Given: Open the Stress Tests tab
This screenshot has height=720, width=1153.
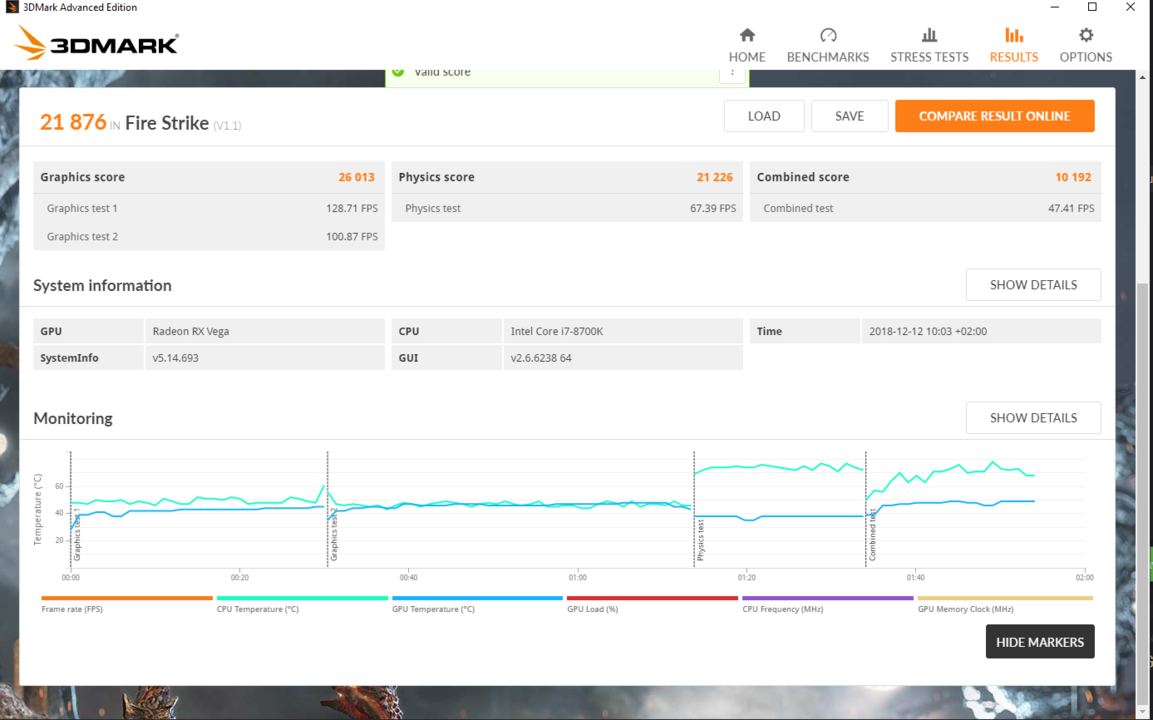Looking at the screenshot, I should (x=929, y=45).
